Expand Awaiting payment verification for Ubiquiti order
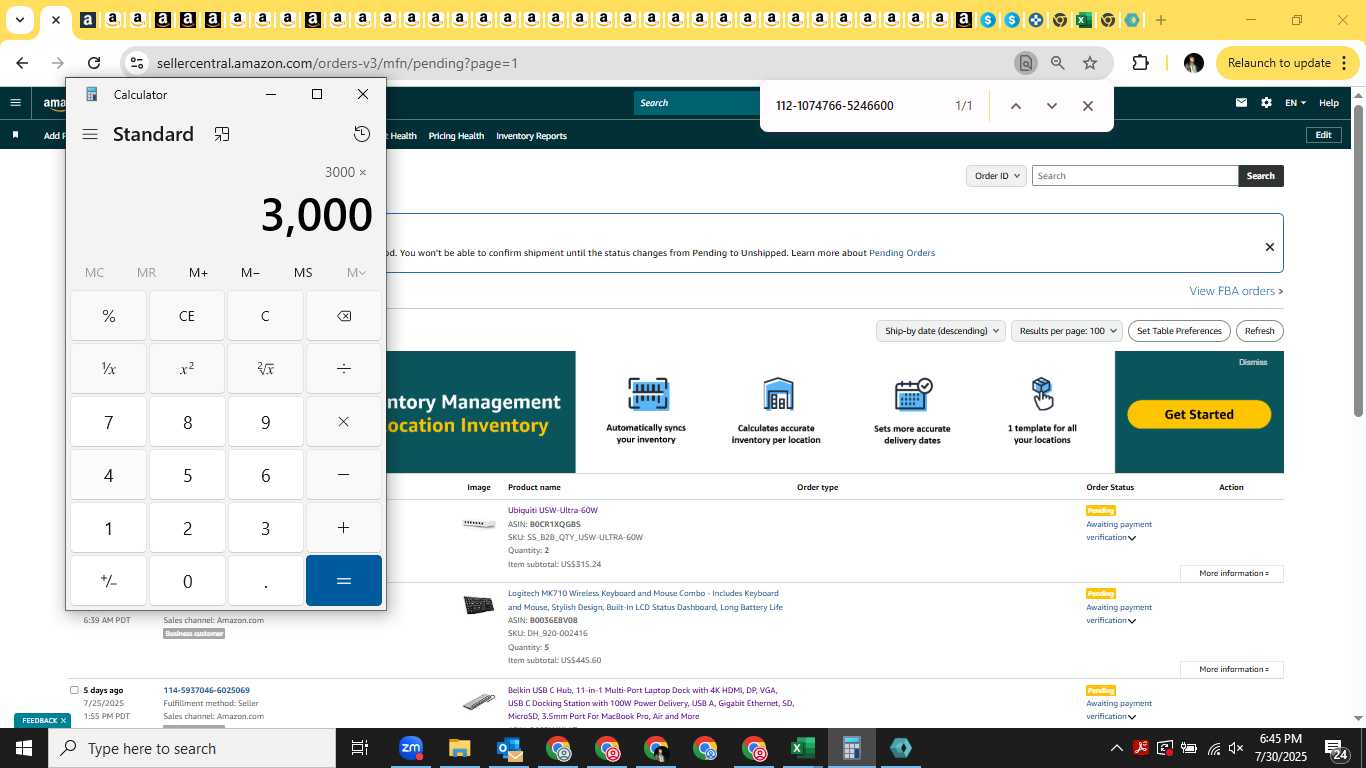Image resolution: width=1366 pixels, height=768 pixels. pyautogui.click(x=1119, y=531)
